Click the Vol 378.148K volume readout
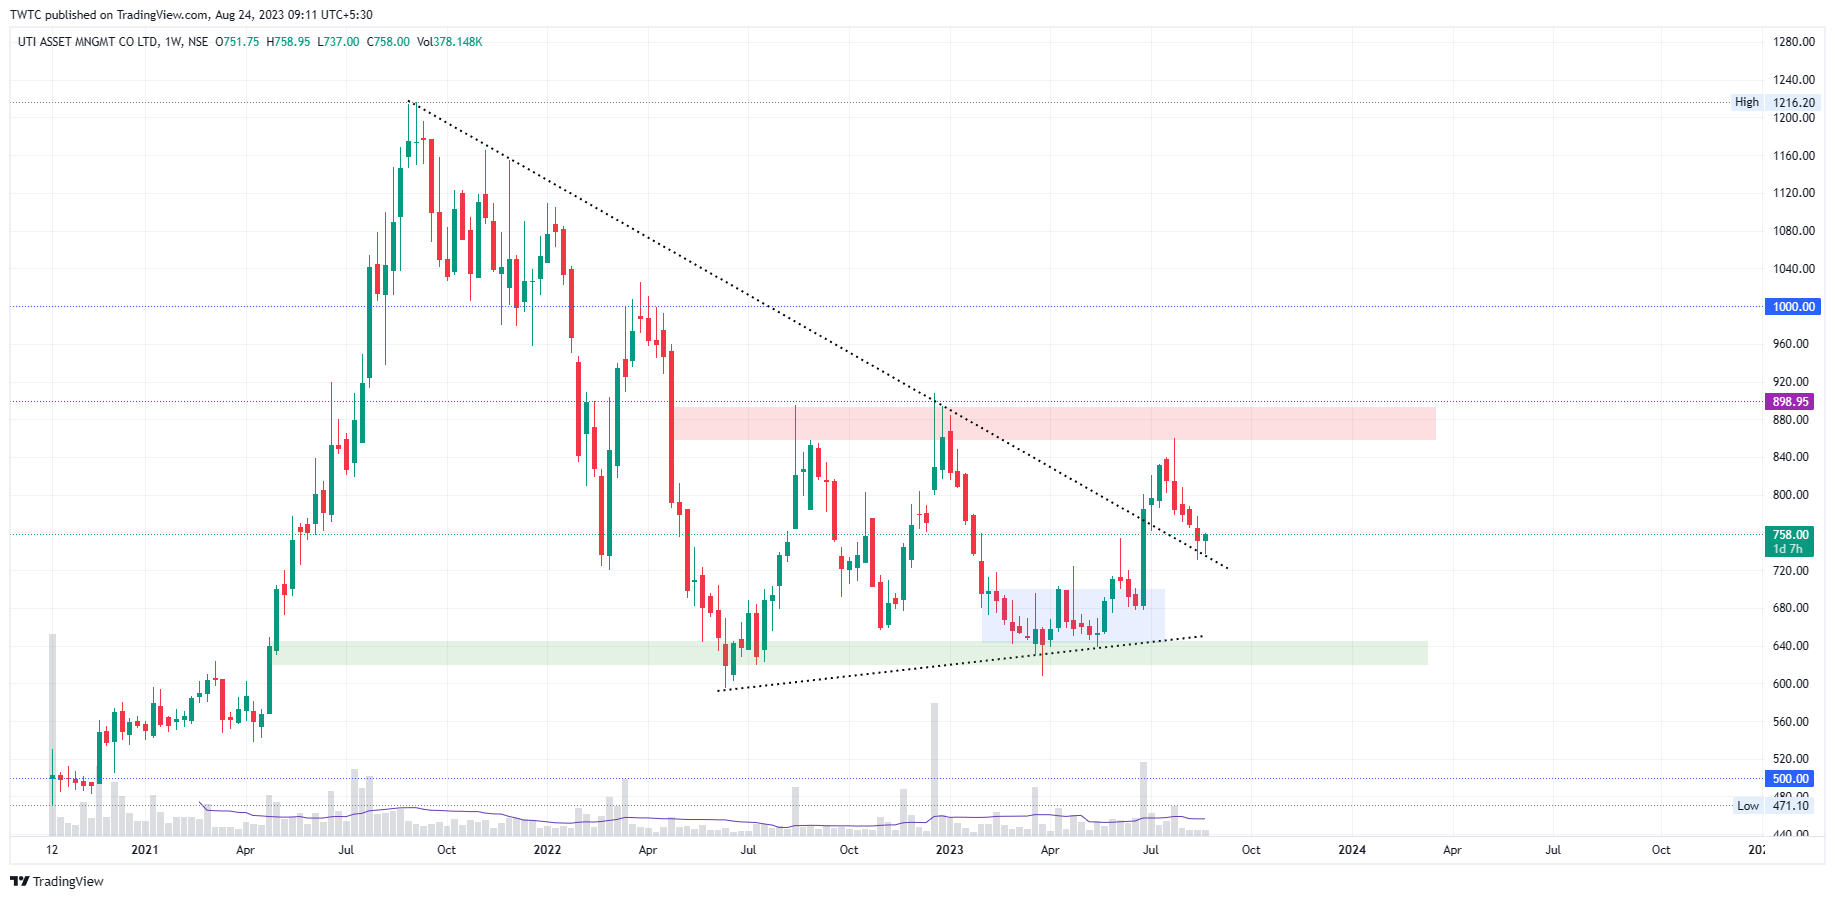The image size is (1835, 899). click(x=450, y=42)
